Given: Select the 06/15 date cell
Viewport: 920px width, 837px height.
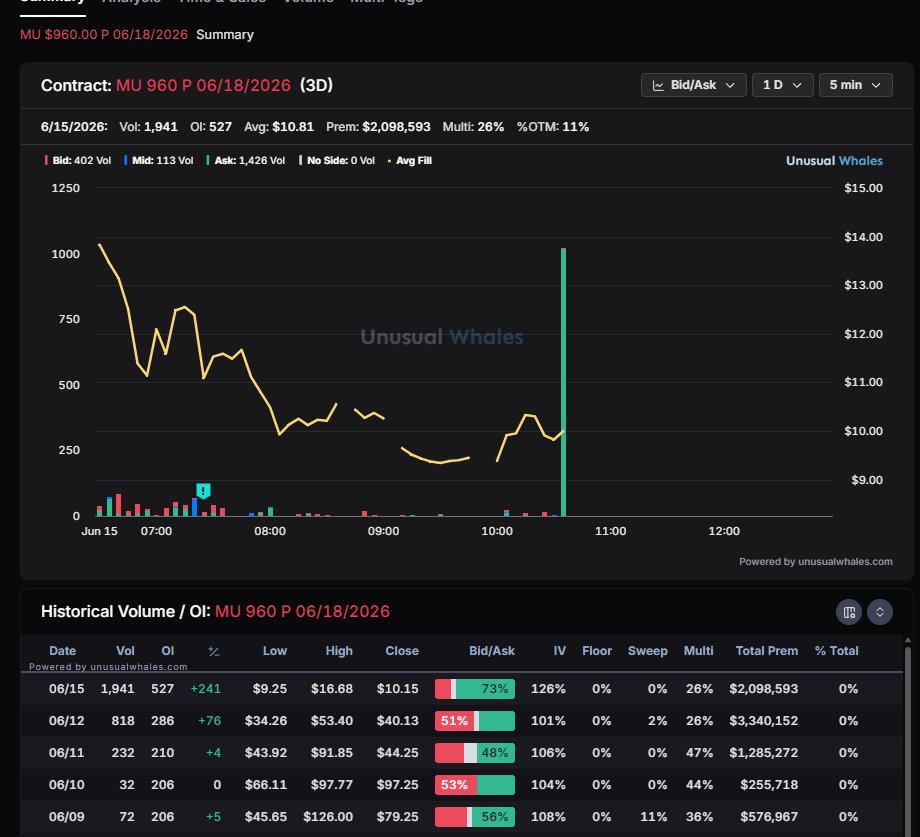Looking at the screenshot, I should [66, 689].
